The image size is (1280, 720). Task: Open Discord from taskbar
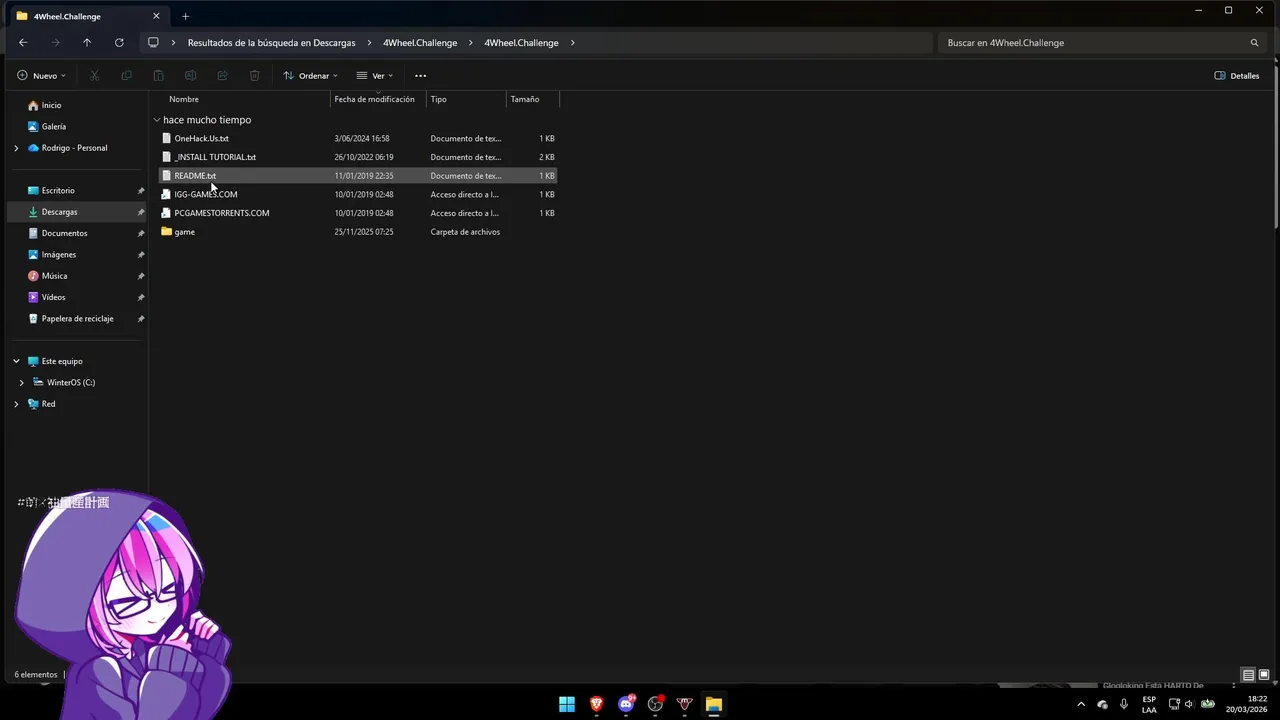point(626,704)
